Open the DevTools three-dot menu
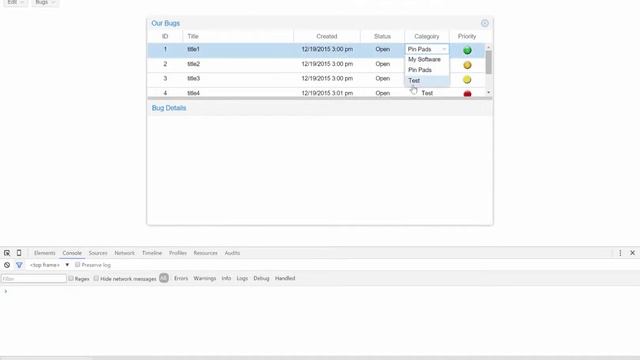The height and width of the screenshot is (360, 640). pyautogui.click(x=620, y=253)
